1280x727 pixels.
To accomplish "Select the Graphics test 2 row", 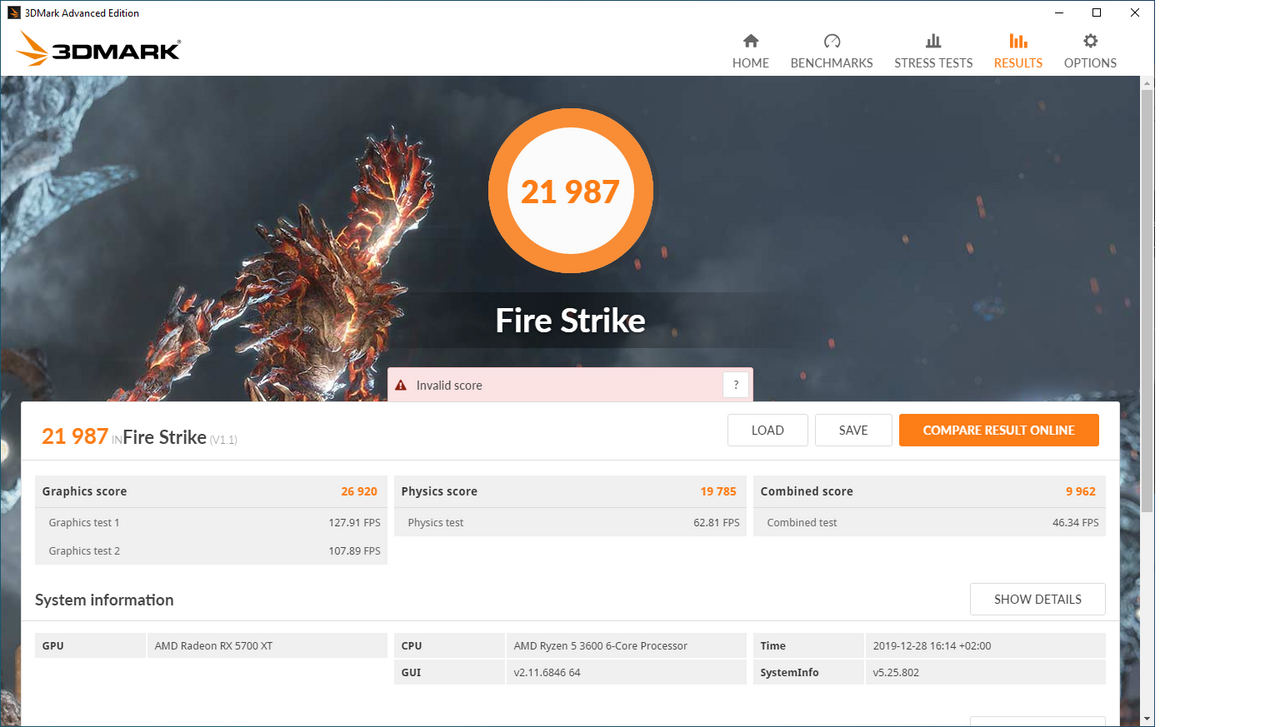I will tap(211, 550).
